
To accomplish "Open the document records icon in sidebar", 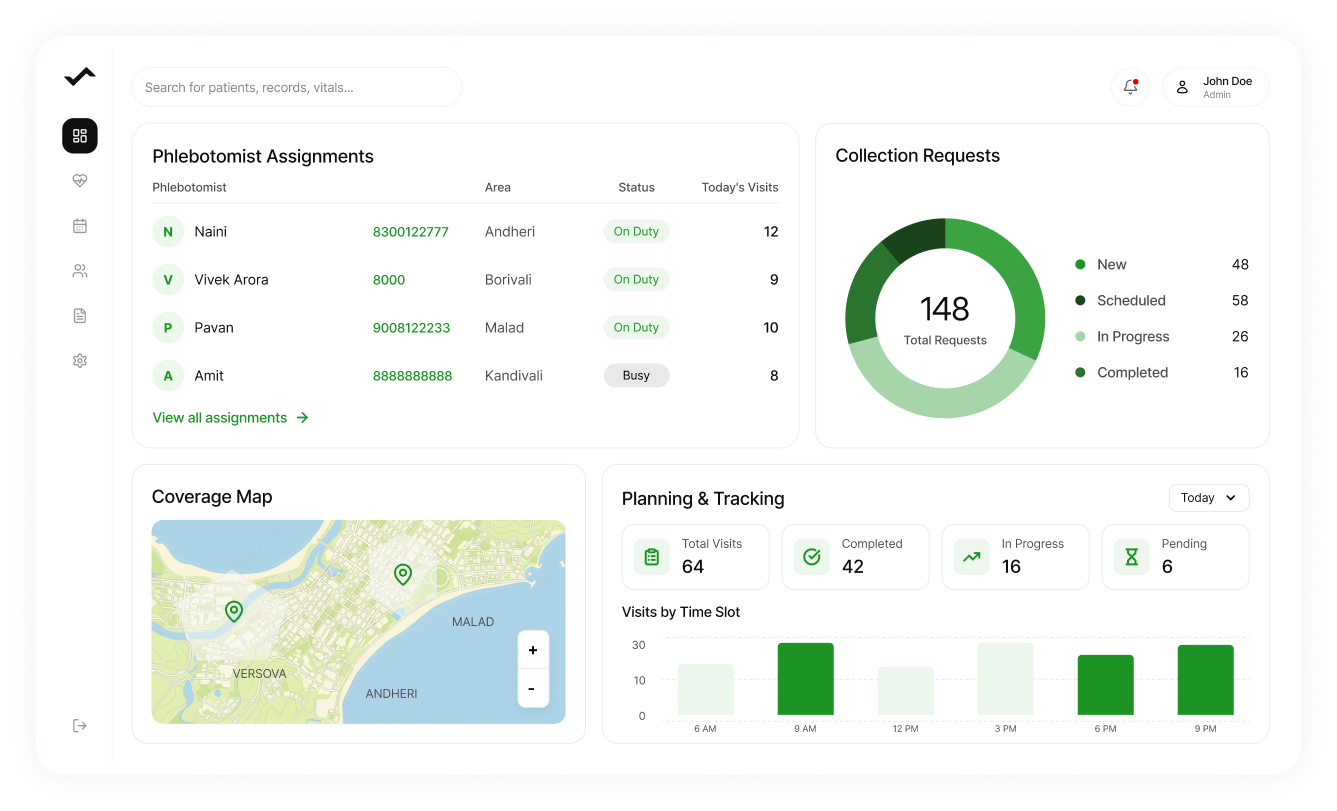I will coord(80,316).
